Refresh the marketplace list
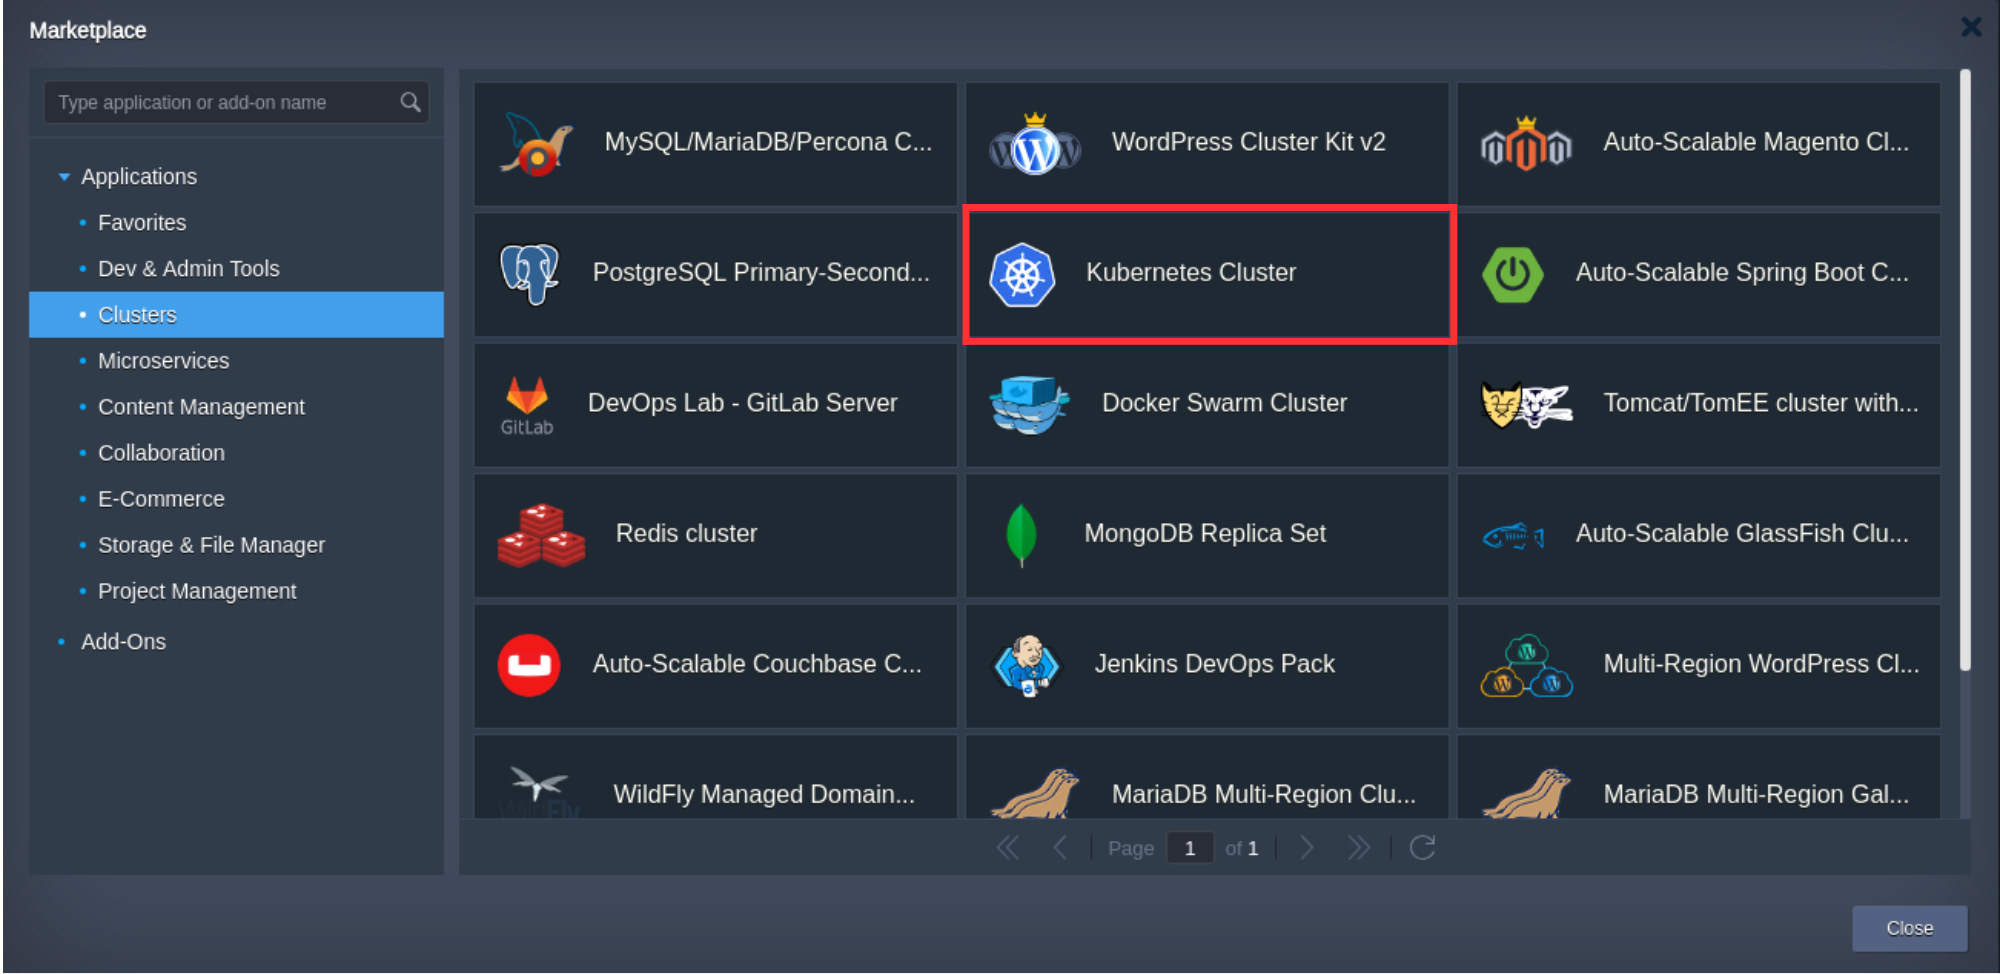 pyautogui.click(x=1422, y=848)
